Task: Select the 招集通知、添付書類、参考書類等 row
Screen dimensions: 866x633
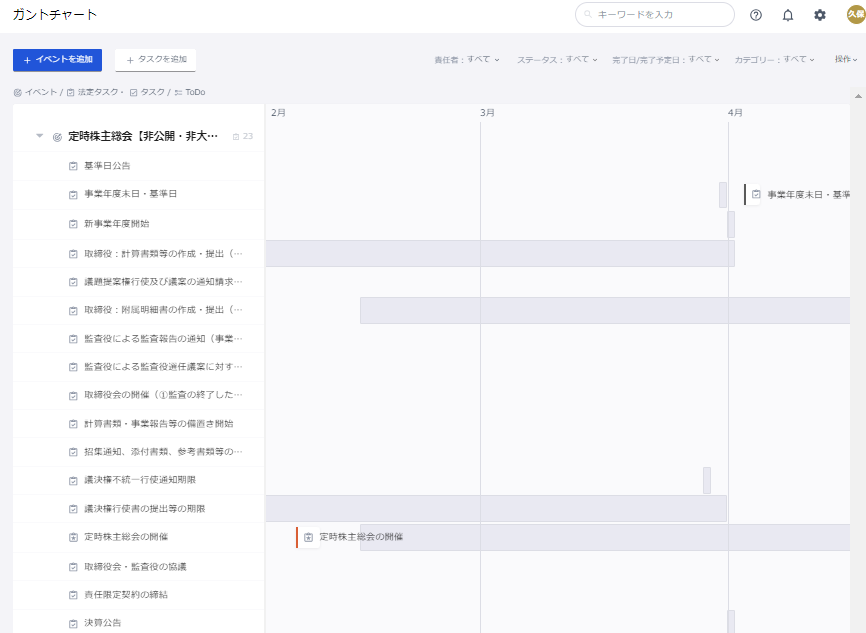Action: tap(139, 452)
